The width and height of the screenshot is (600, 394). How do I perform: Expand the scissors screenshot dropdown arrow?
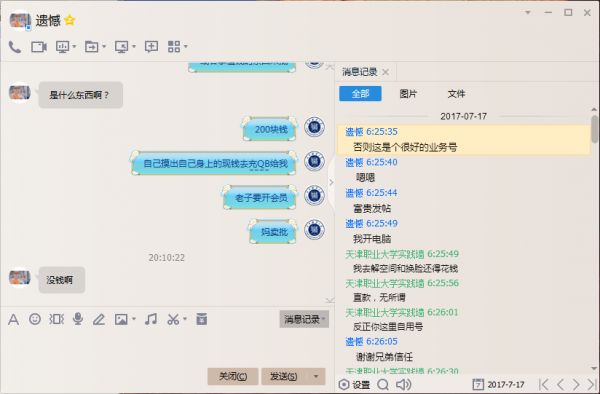click(185, 319)
